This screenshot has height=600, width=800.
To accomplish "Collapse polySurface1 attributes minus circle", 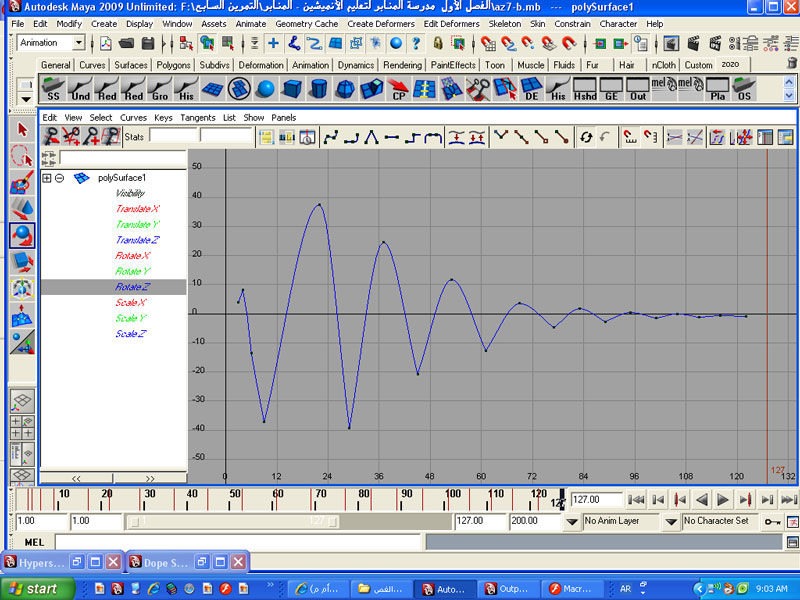I will click(60, 178).
